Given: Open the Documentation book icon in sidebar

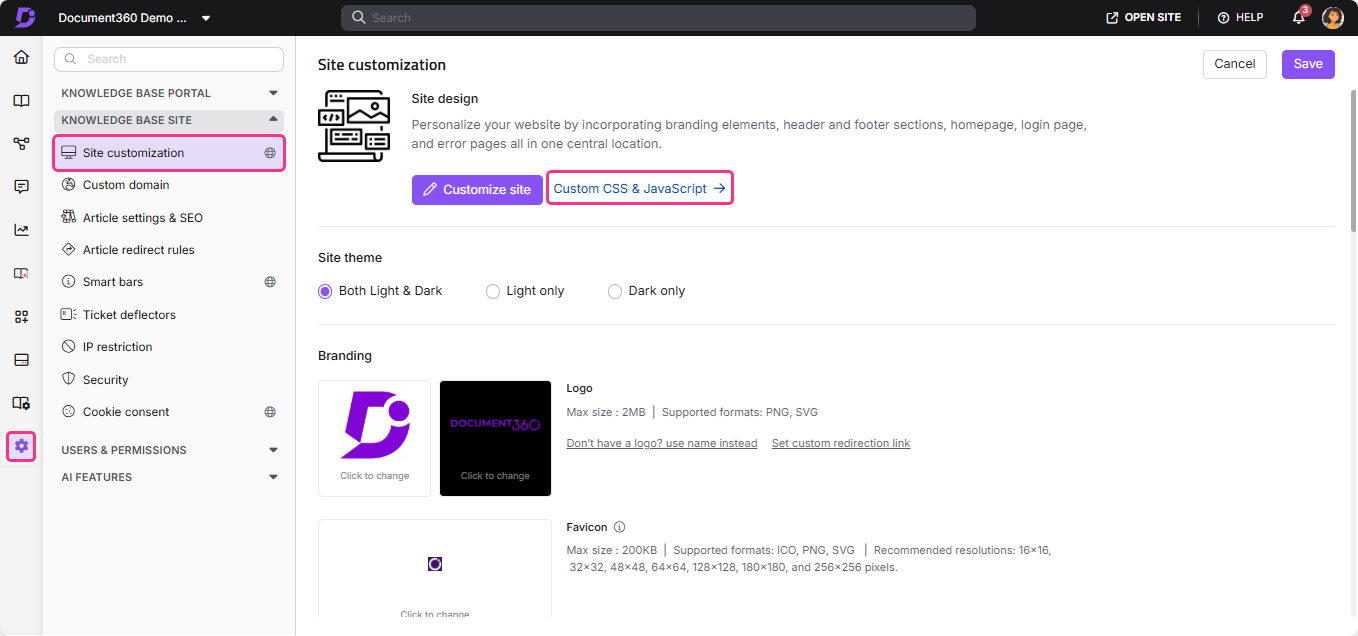Looking at the screenshot, I should click(x=21, y=100).
